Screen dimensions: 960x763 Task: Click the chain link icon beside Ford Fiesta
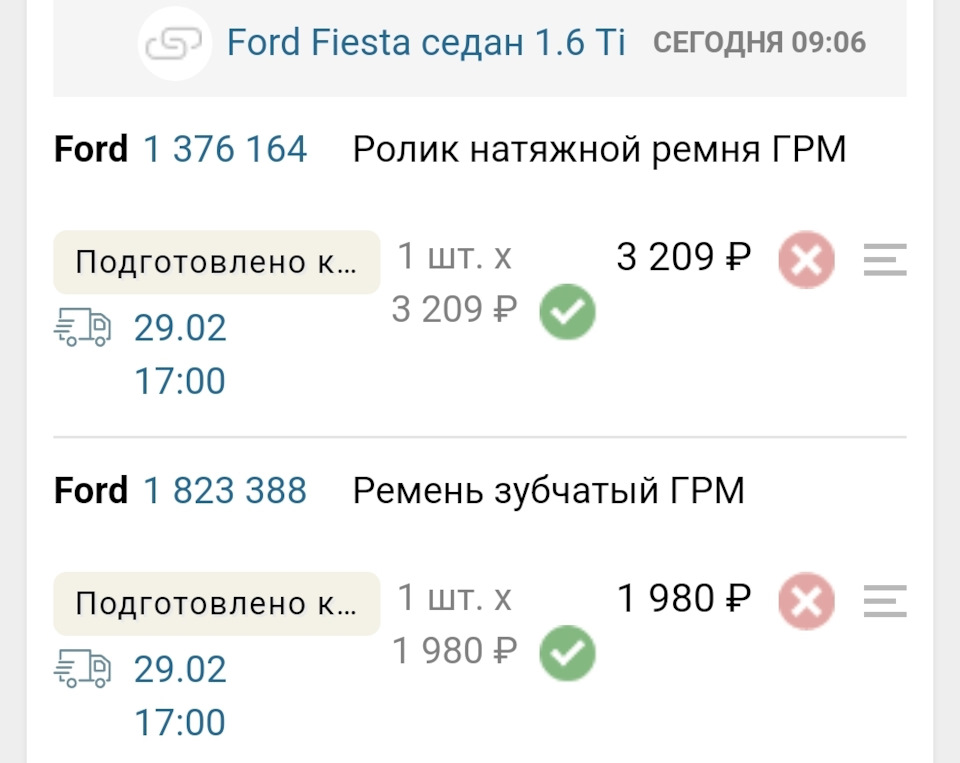175,43
